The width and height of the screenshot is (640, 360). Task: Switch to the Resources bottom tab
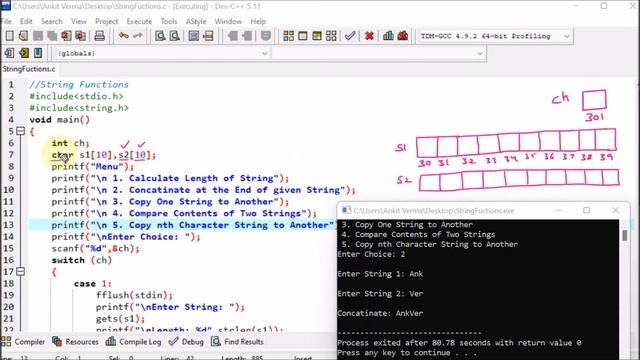(x=76, y=342)
